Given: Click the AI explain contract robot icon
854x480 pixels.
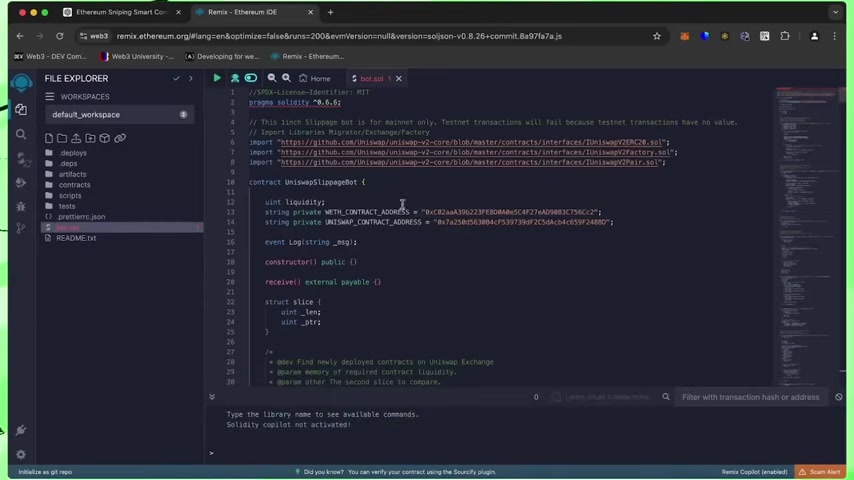Looking at the screenshot, I should 235,78.
